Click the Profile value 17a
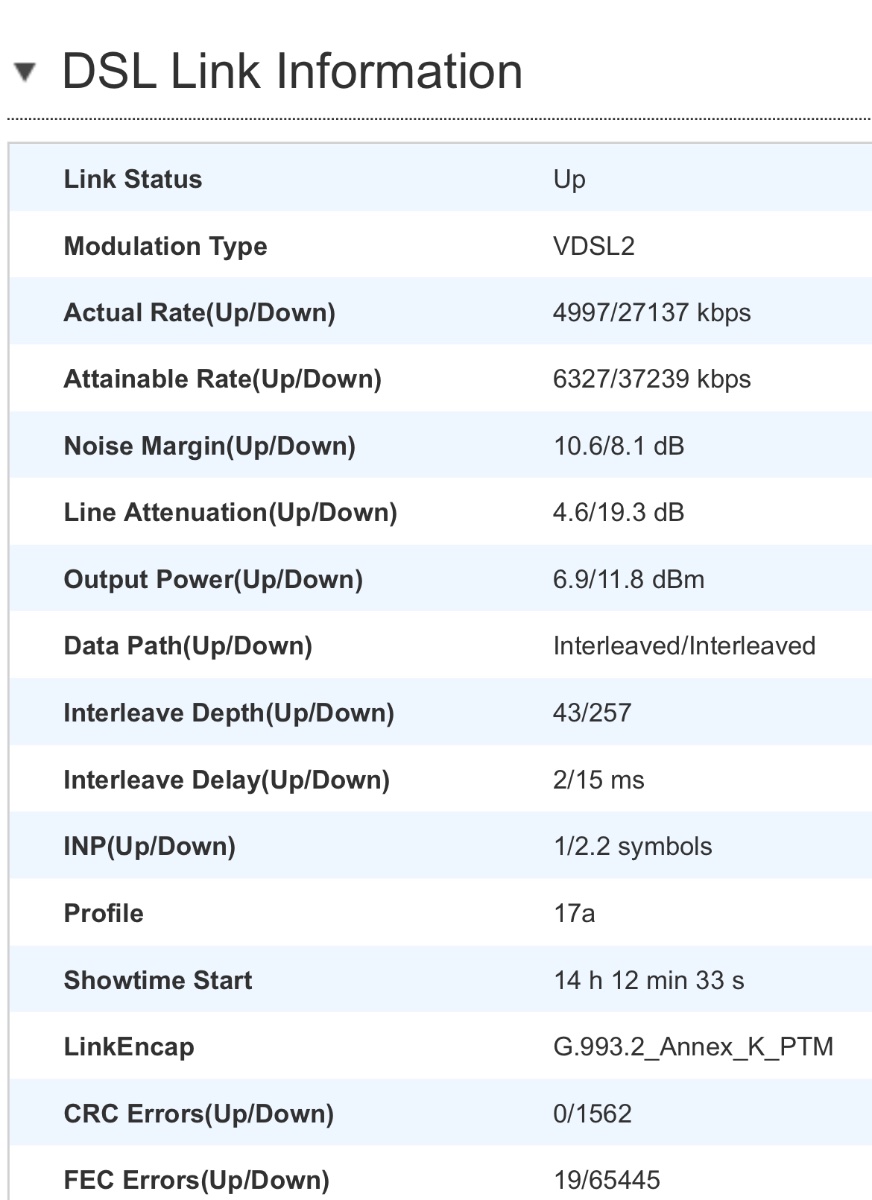 (575, 913)
